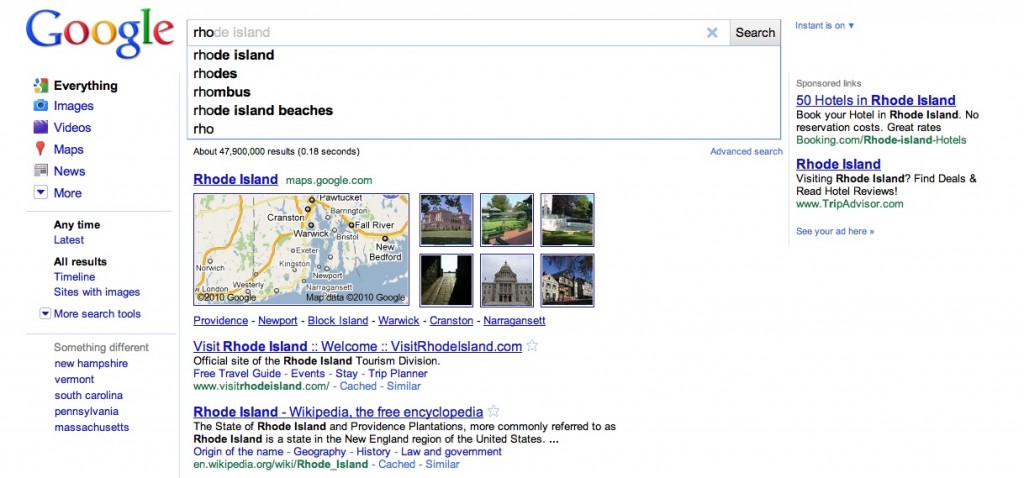The image size is (1024, 478).
Task: Search 'vermont' under Something different
Action: click(x=74, y=379)
